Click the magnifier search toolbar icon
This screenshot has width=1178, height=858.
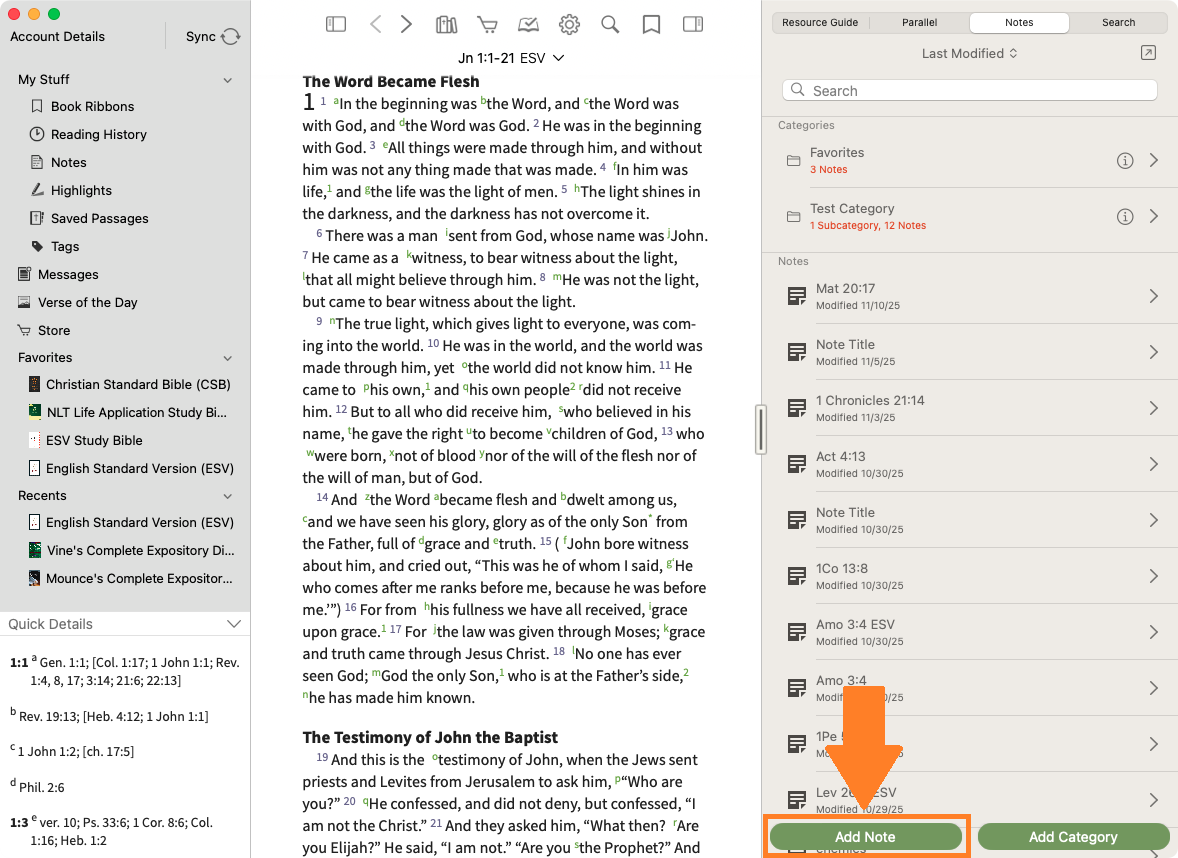tap(610, 24)
